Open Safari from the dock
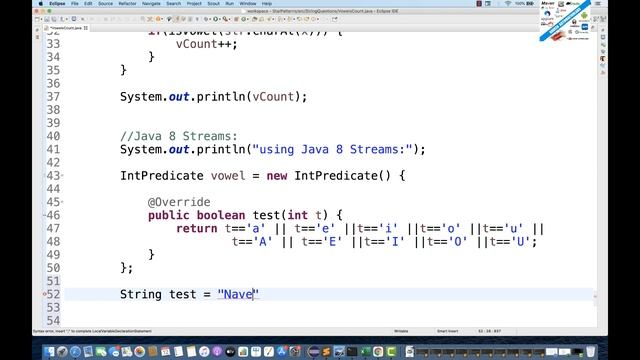Image resolution: width=640 pixels, height=360 pixels. coord(75,351)
